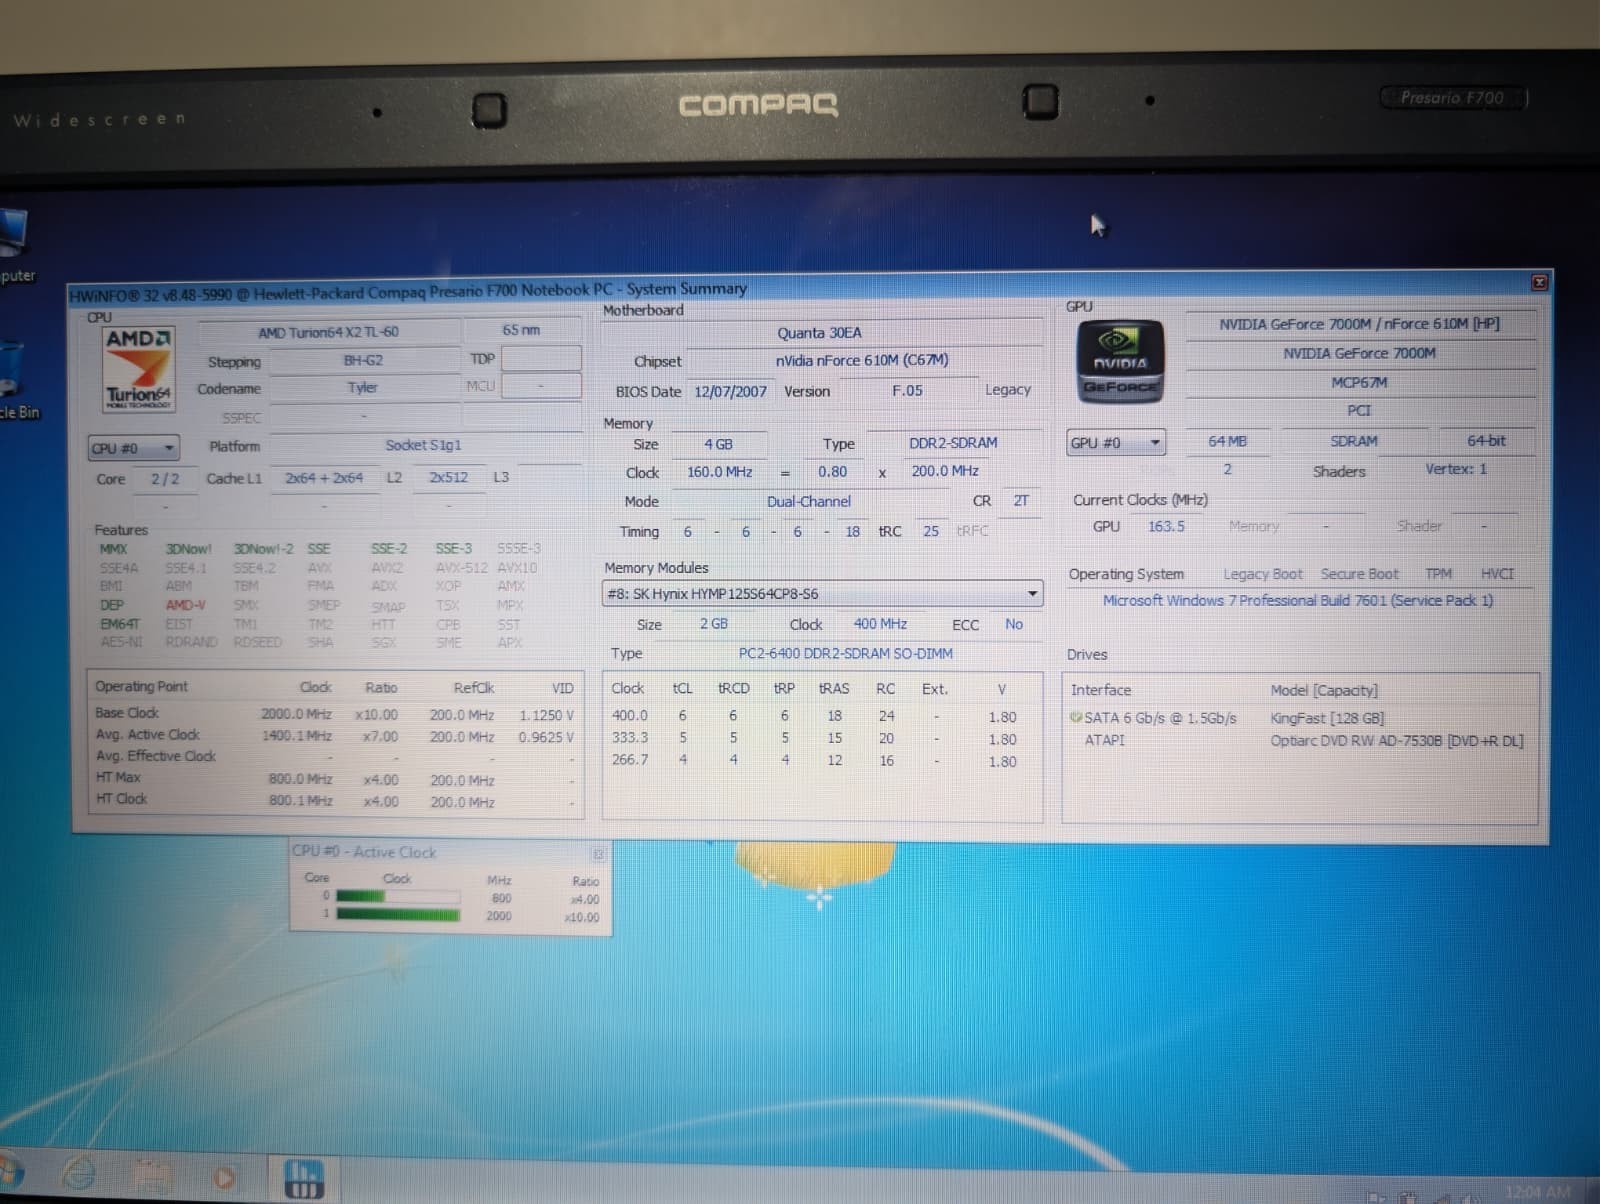The width and height of the screenshot is (1600, 1204).
Task: Click the 'Dual-Channel' mode value
Action: tap(809, 501)
